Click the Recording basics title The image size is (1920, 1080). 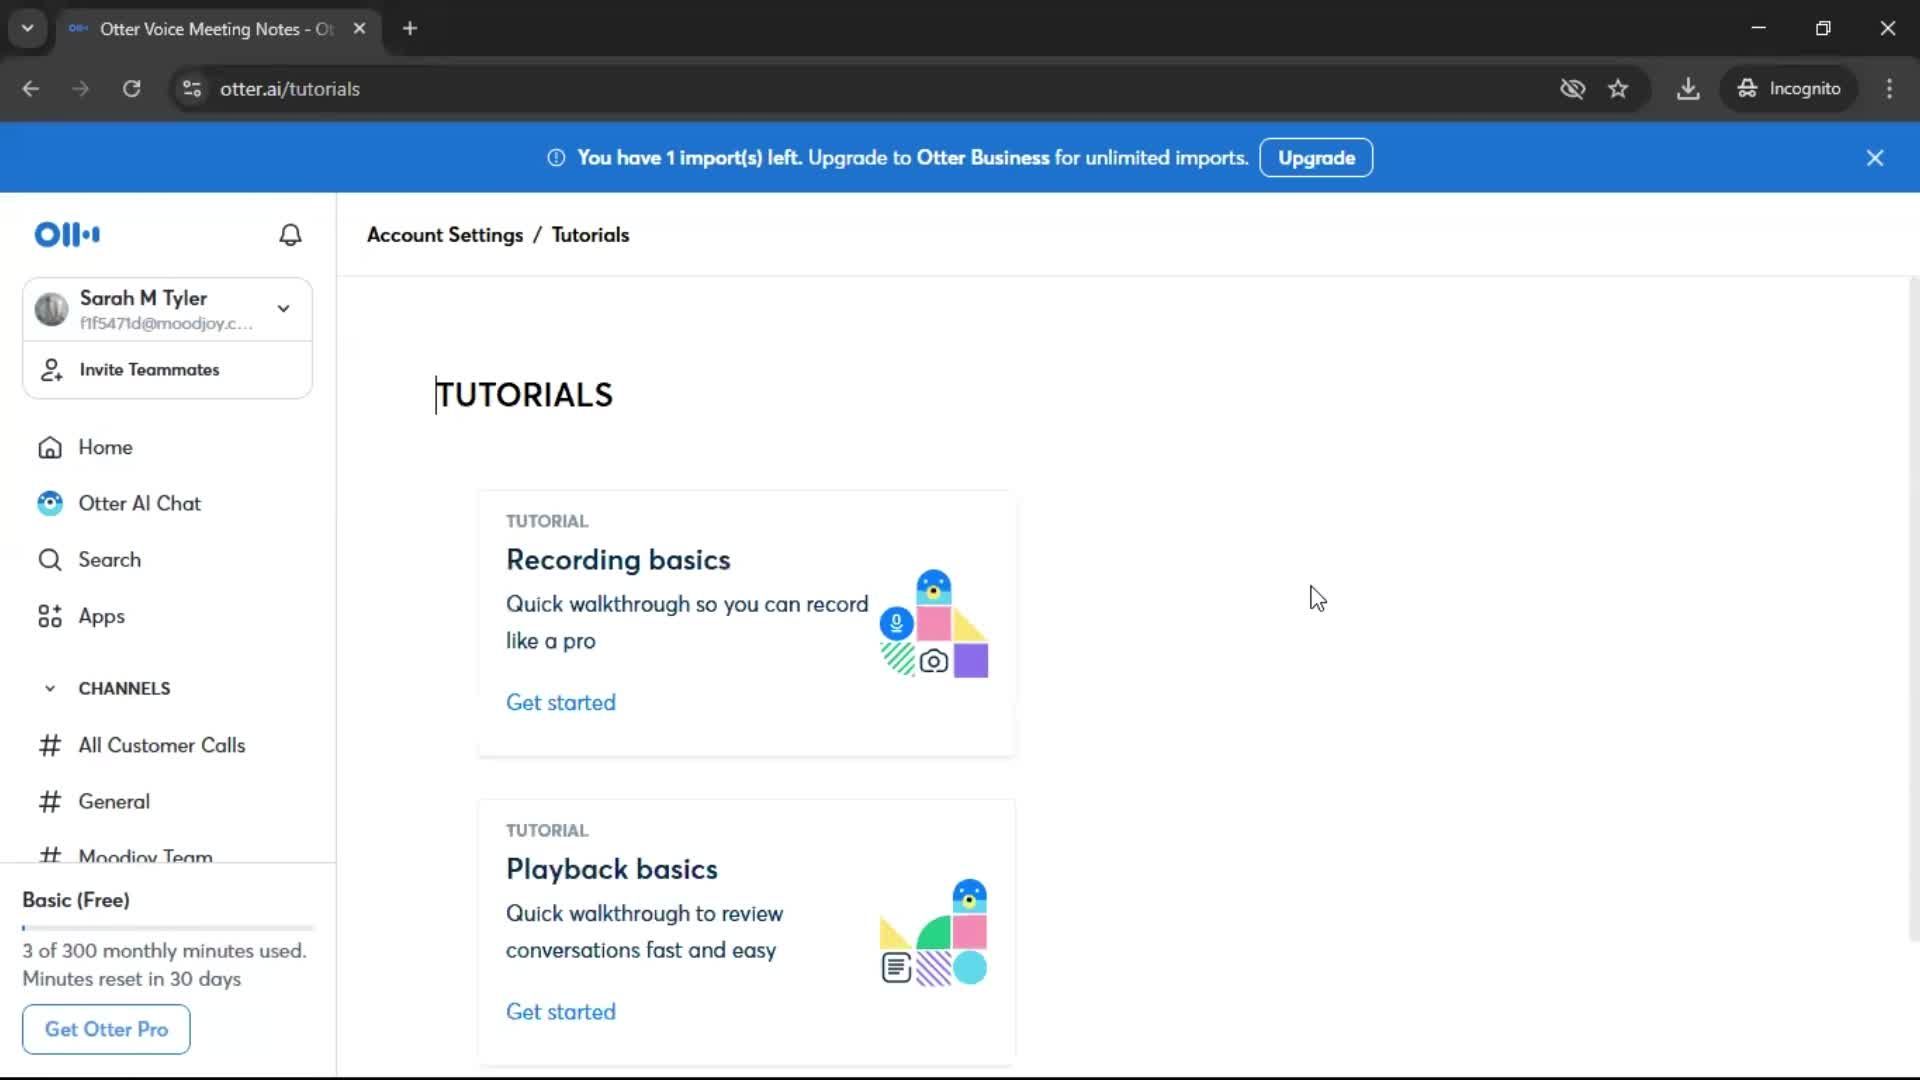tap(618, 560)
